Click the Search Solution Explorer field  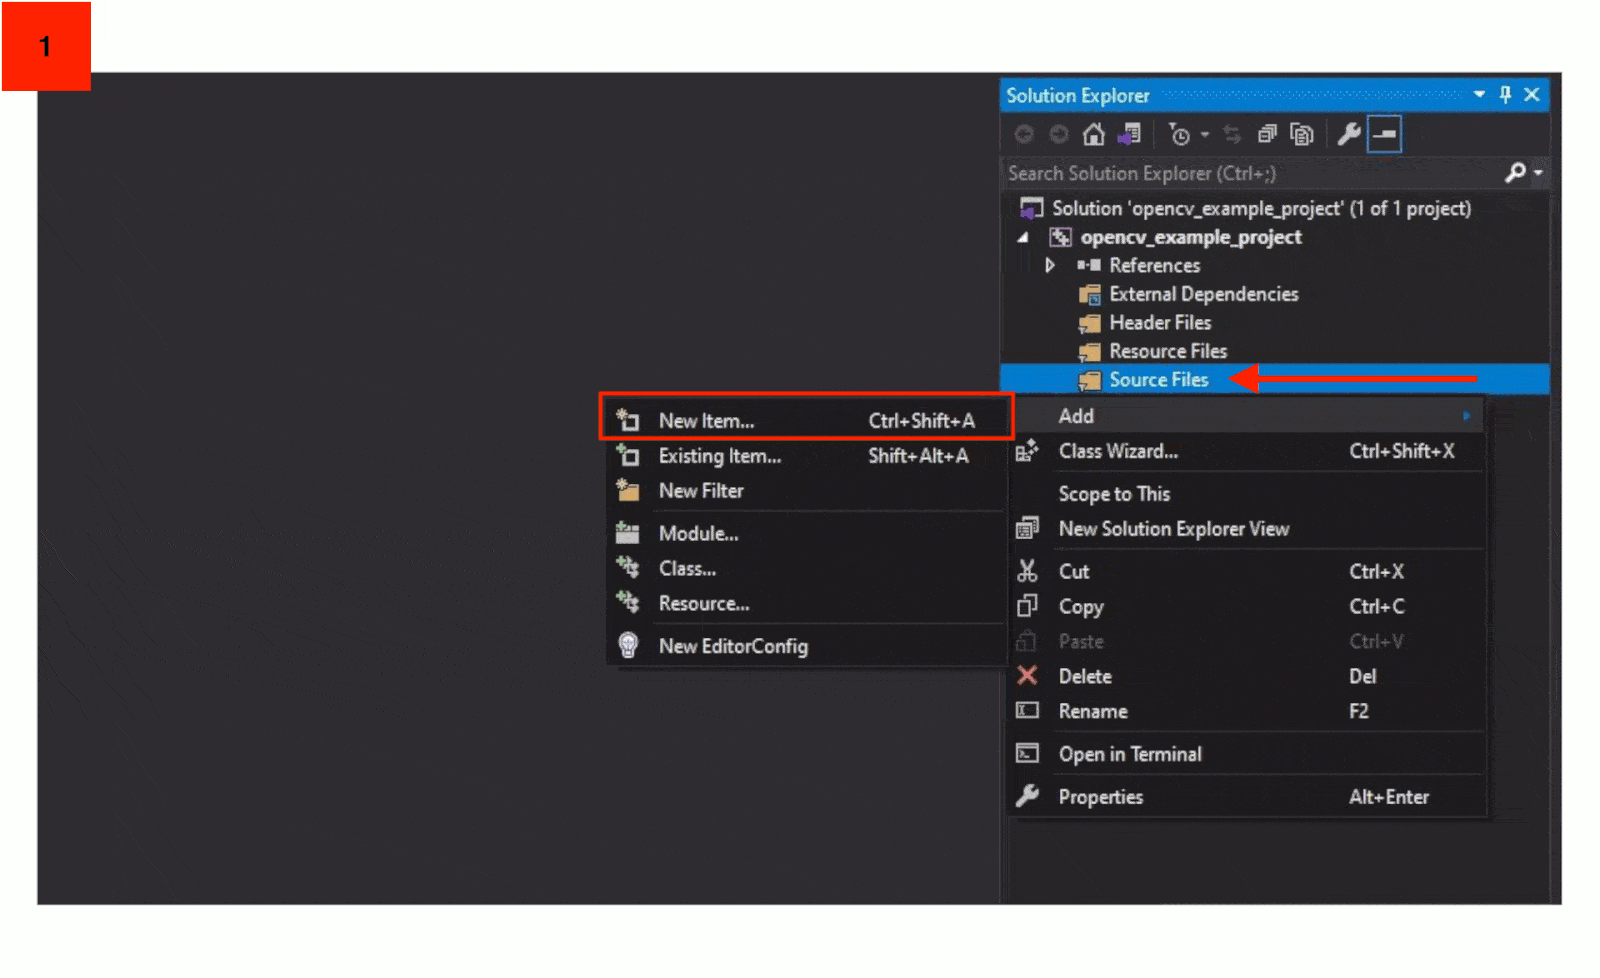click(x=1250, y=173)
